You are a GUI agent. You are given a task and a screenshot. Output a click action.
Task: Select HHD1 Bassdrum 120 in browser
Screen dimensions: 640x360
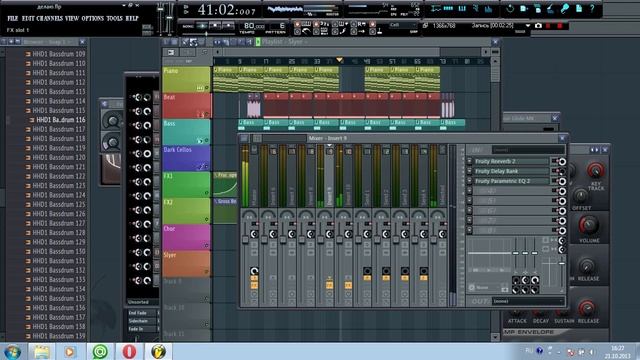point(58,158)
